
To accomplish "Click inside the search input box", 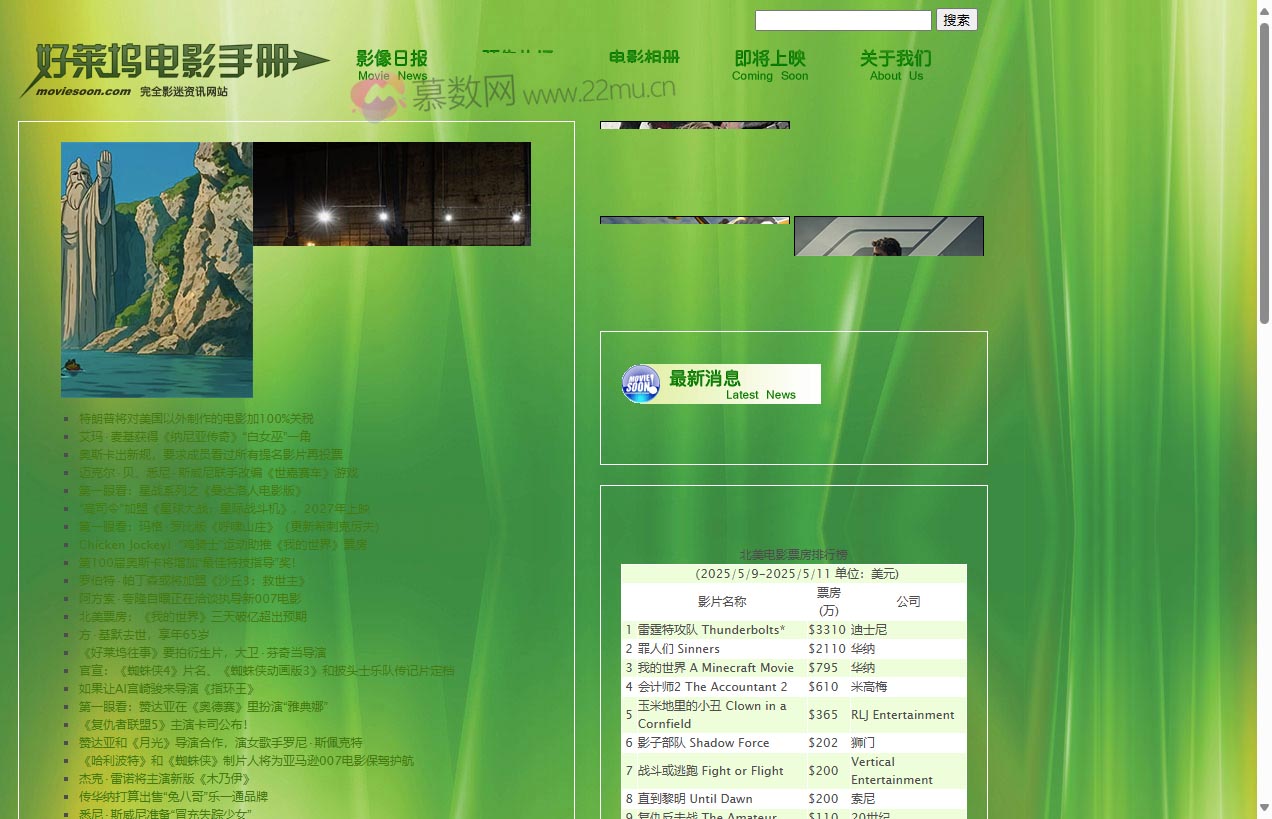I will 842,20.
